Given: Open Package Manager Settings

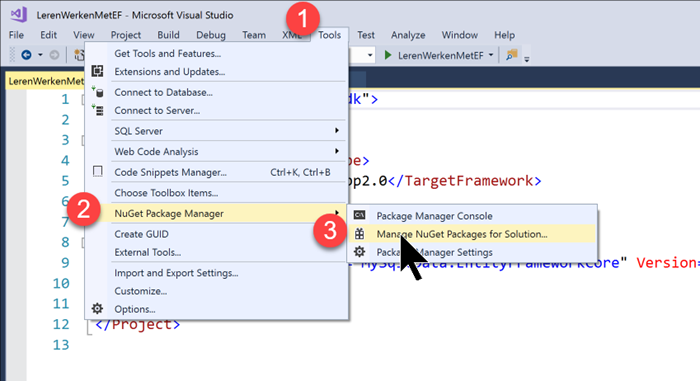Looking at the screenshot, I should point(473,252).
